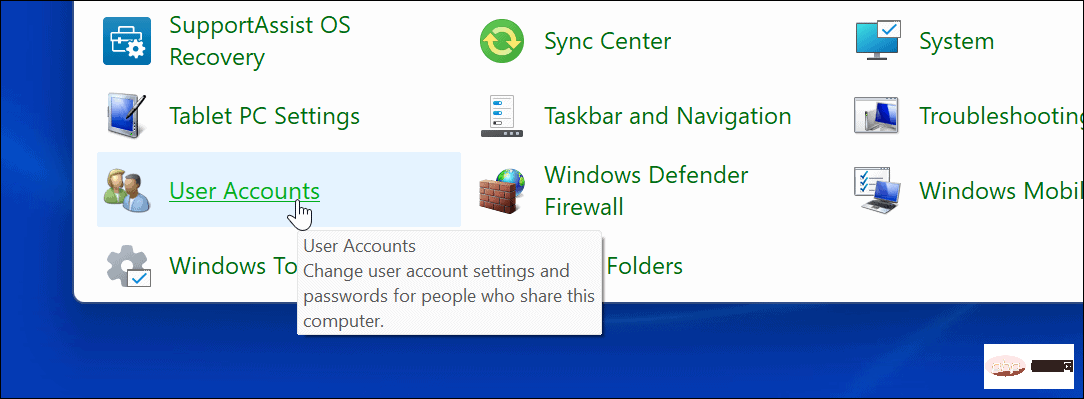Screen dimensions: 1084x399
Task: Click the Windows Defender Firewall link
Action: coord(646,190)
